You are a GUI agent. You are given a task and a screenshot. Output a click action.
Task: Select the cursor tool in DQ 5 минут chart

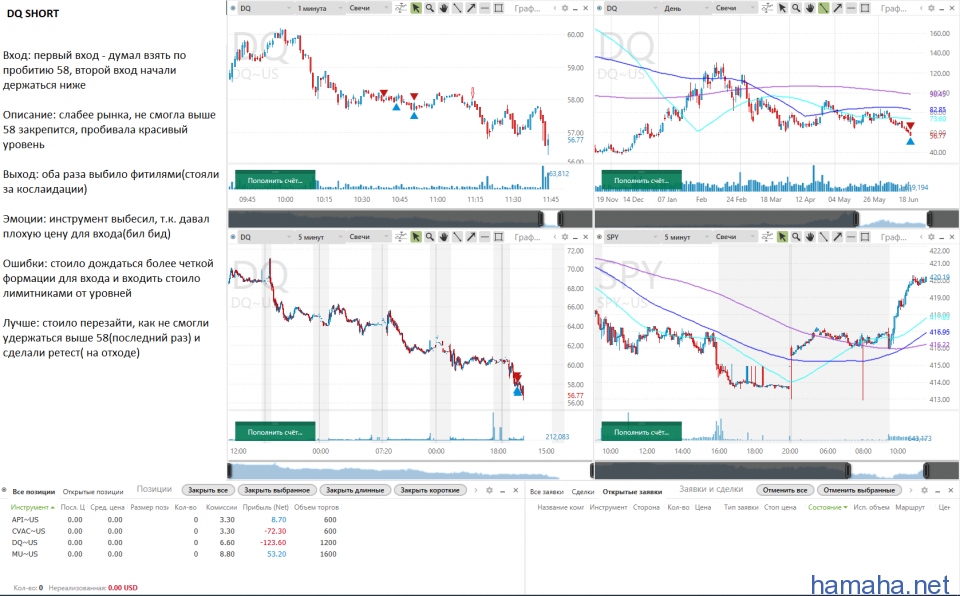416,236
